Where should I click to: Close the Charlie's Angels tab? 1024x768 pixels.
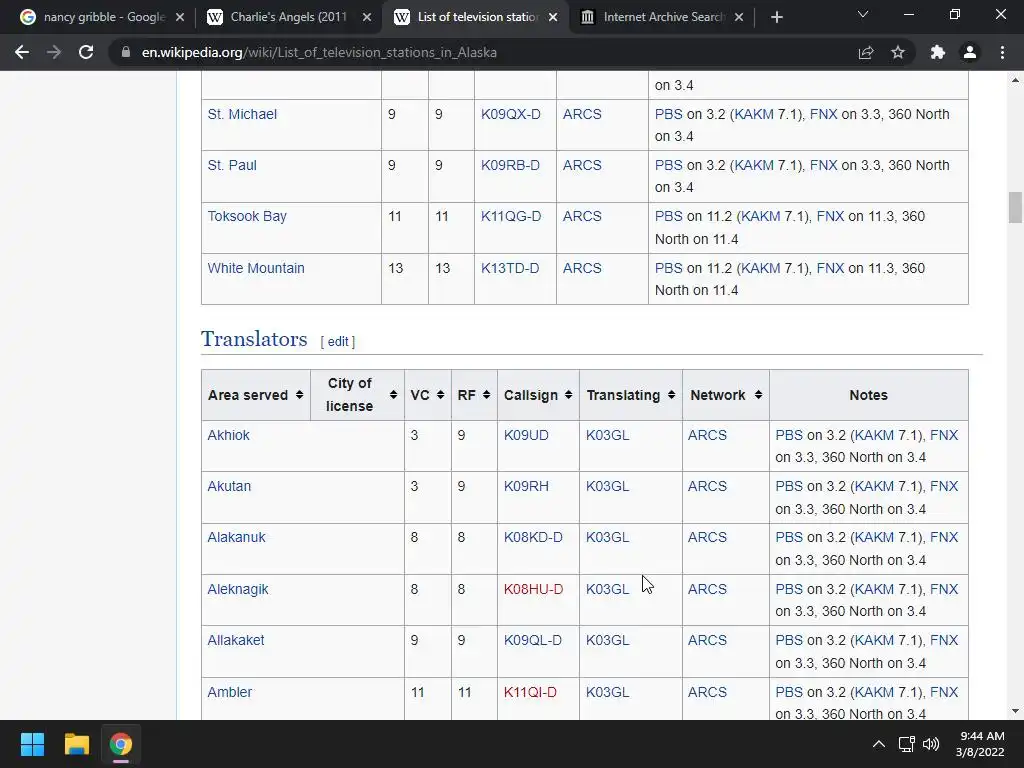click(x=367, y=17)
